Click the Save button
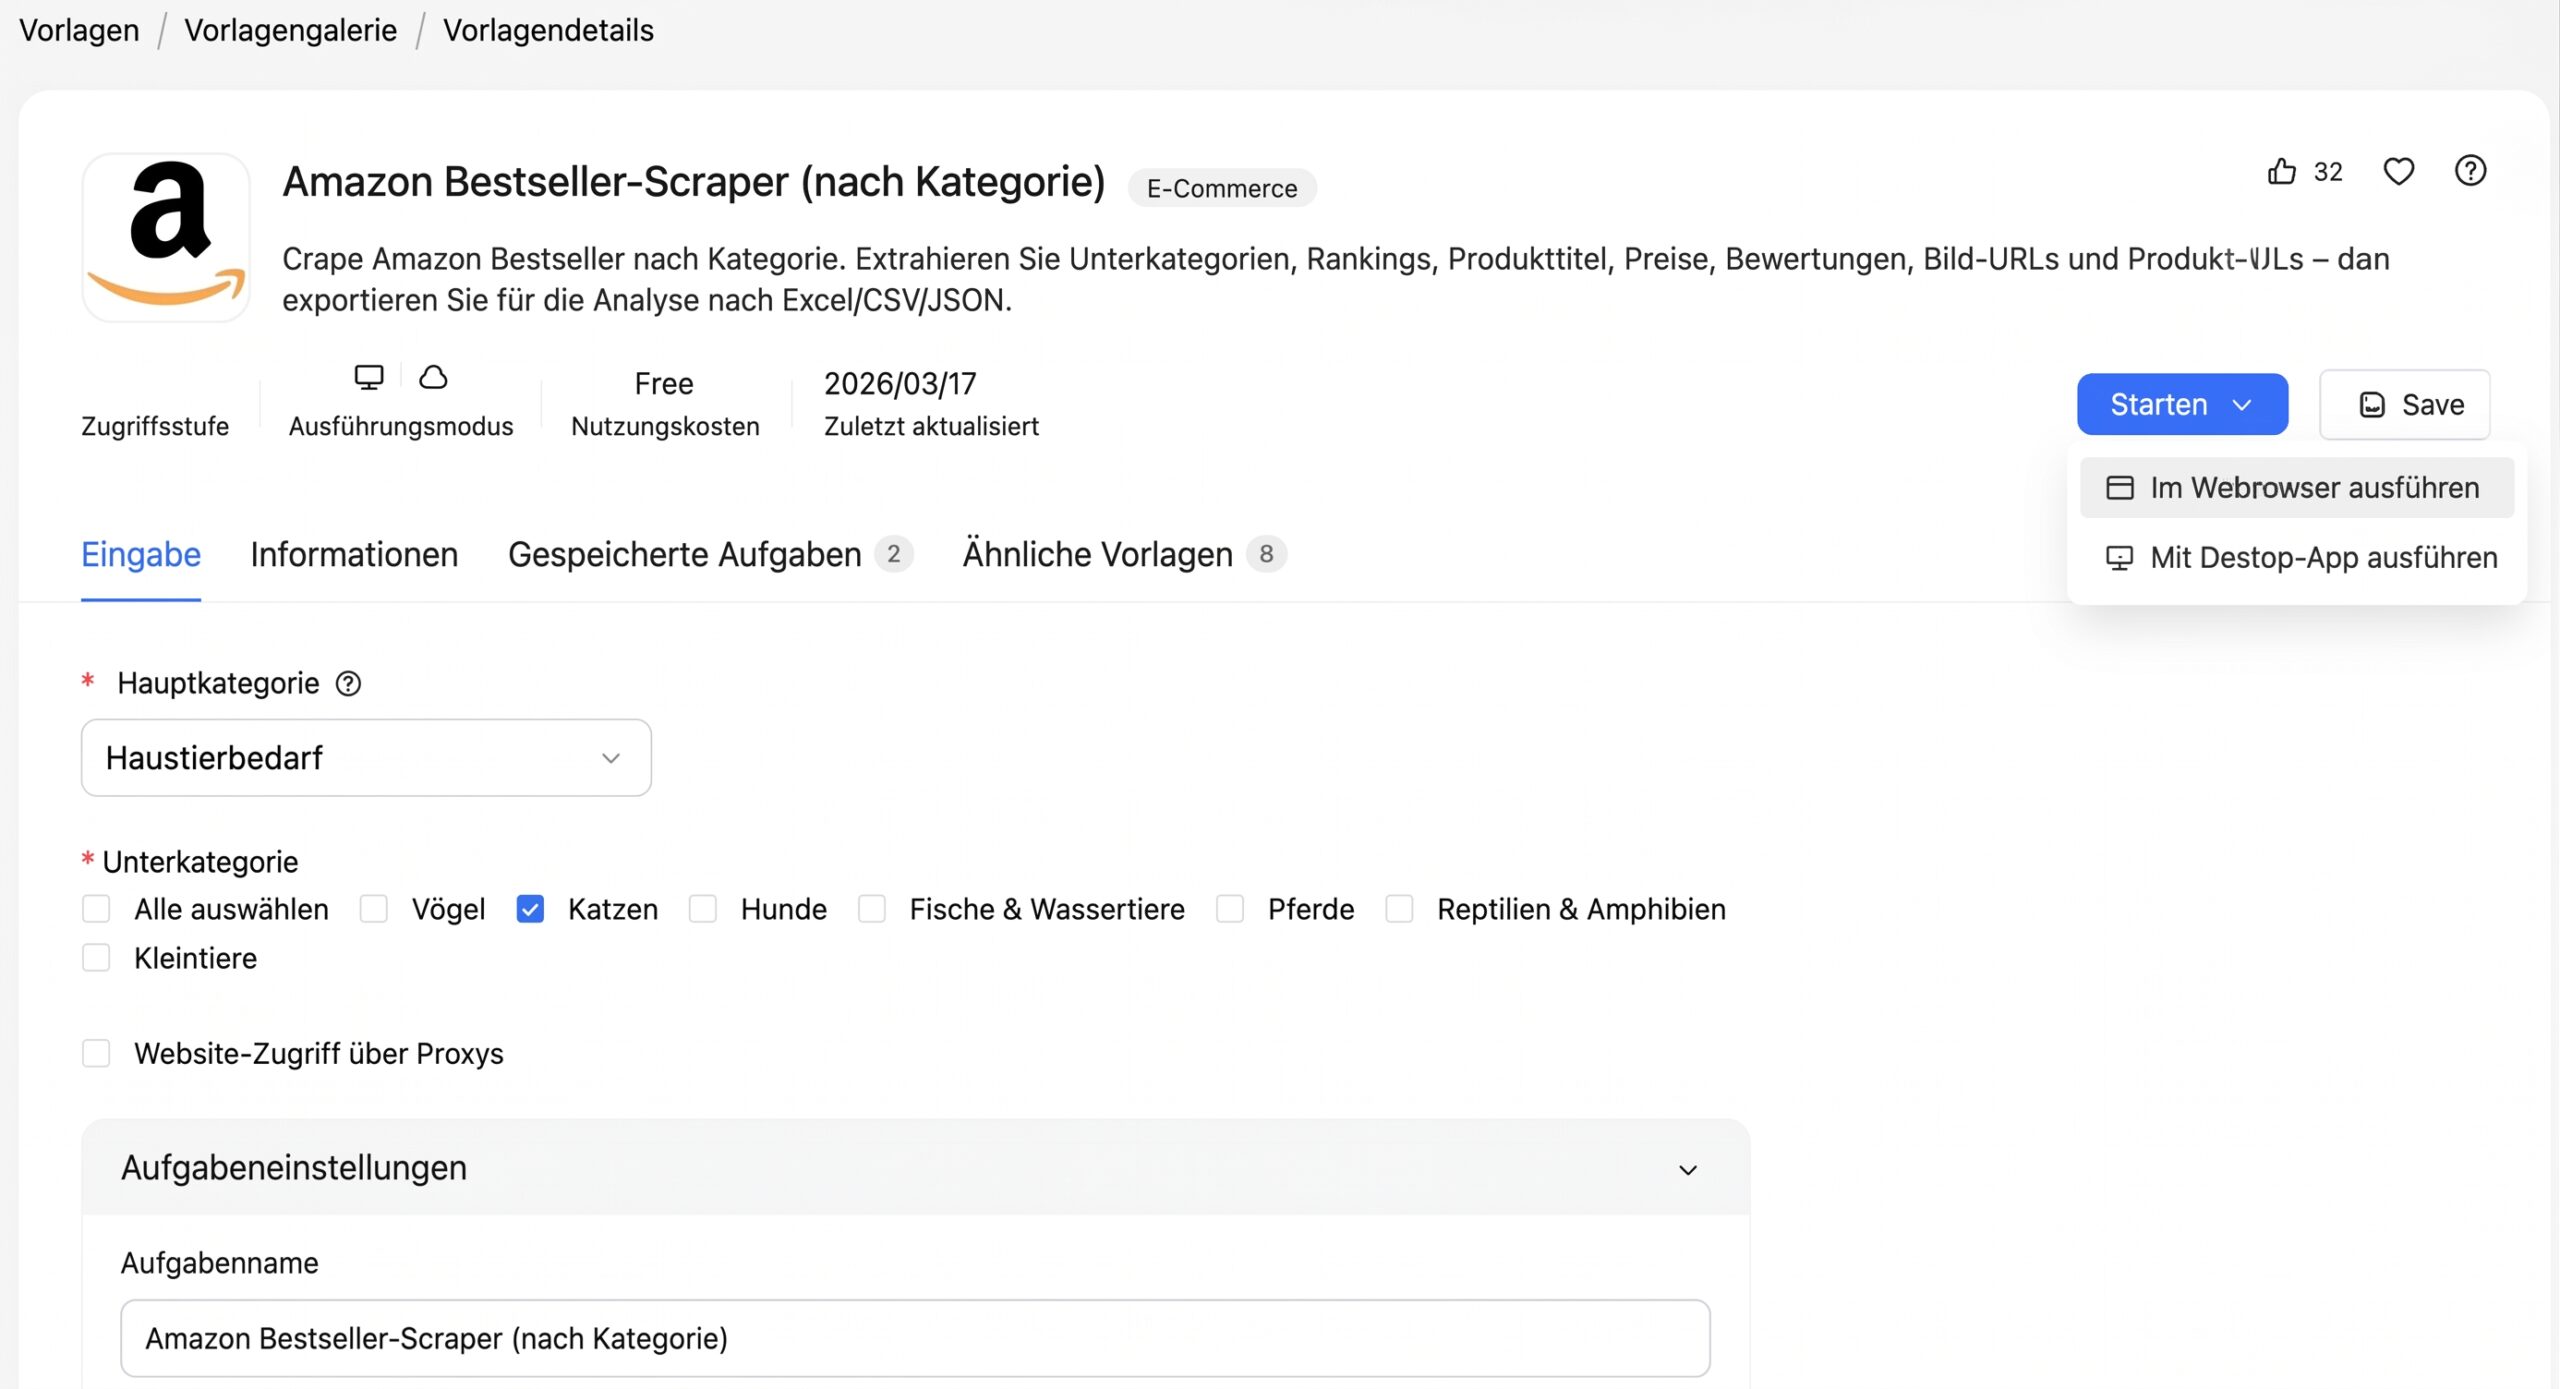Screen dimensions: 2560x1389 point(2404,404)
